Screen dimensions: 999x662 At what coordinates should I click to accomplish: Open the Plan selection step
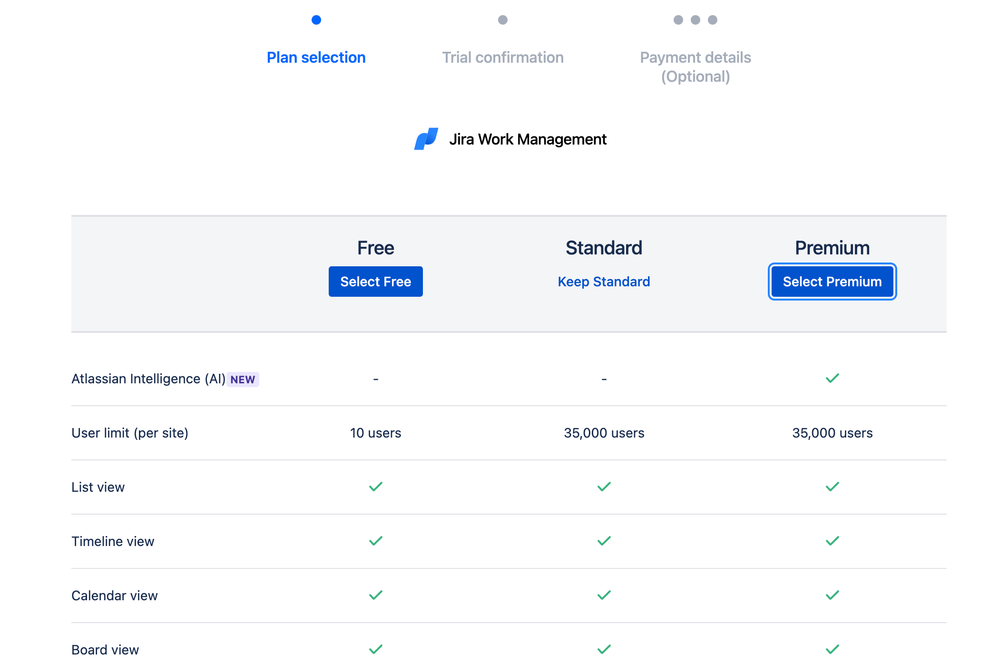click(316, 57)
